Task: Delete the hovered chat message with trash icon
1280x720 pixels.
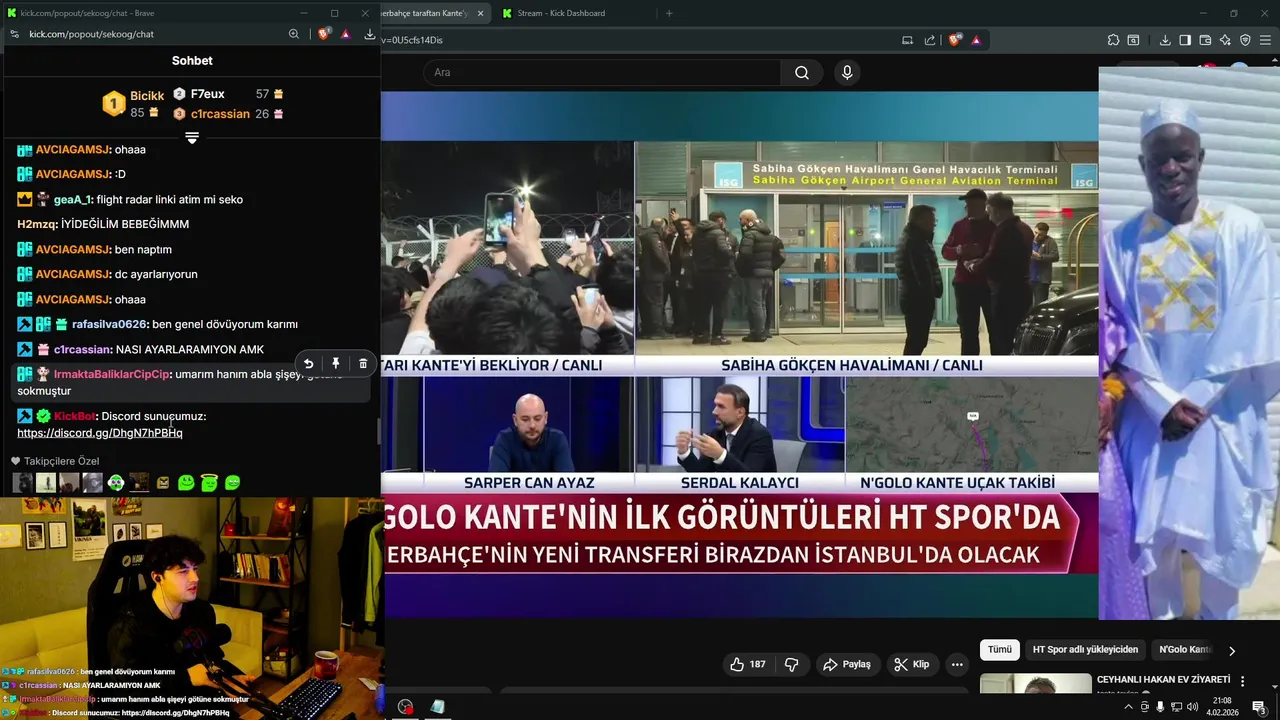Action: [363, 364]
